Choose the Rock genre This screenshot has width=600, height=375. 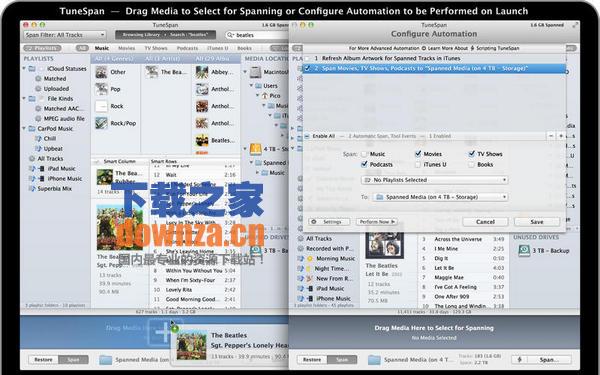(117, 106)
